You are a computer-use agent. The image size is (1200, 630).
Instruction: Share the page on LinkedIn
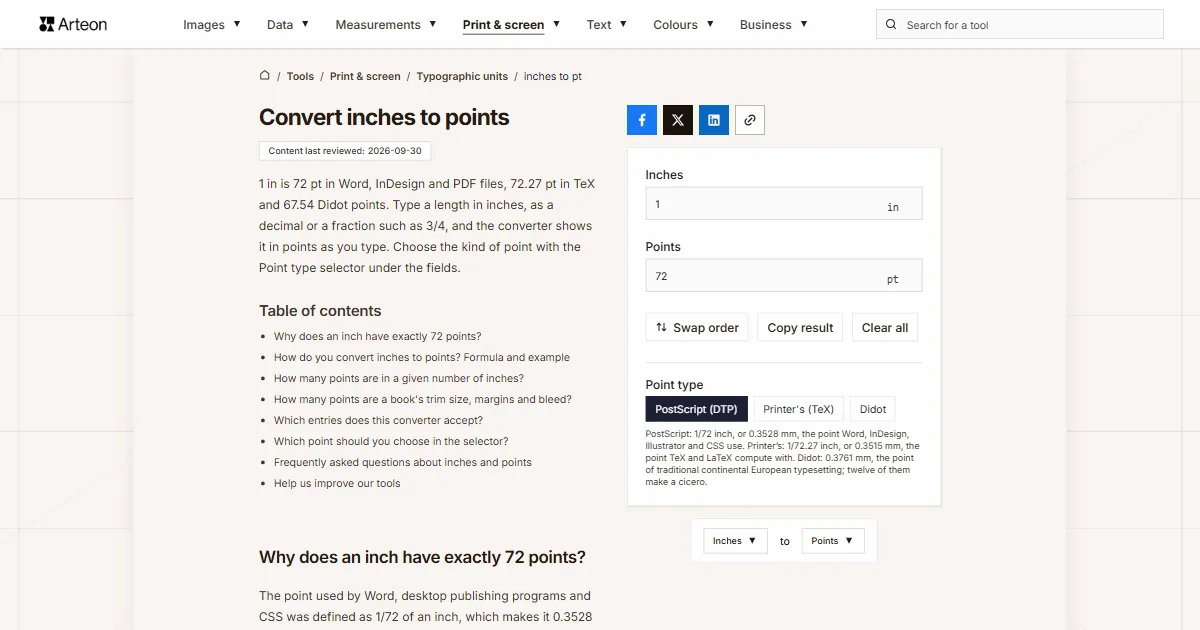[x=714, y=120]
